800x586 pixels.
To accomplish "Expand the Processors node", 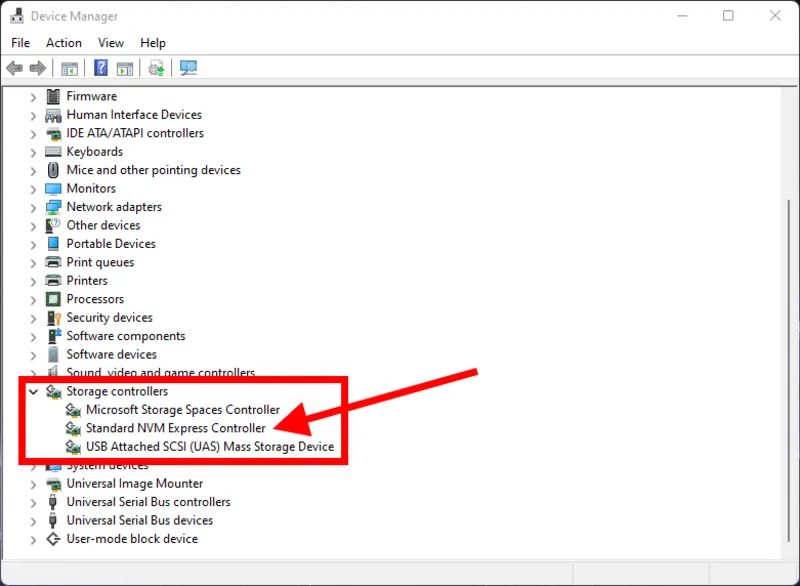I will (33, 300).
